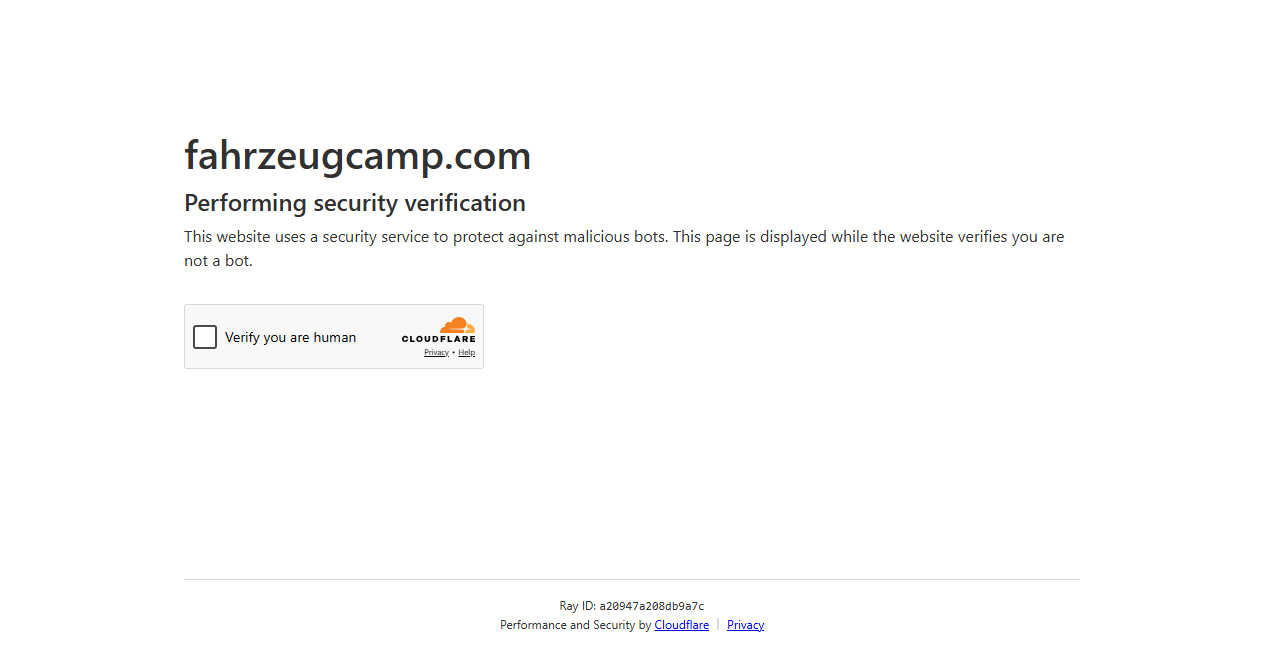1264x649 pixels.
Task: Follow the Cloudflare link in the footer
Action: 682,625
